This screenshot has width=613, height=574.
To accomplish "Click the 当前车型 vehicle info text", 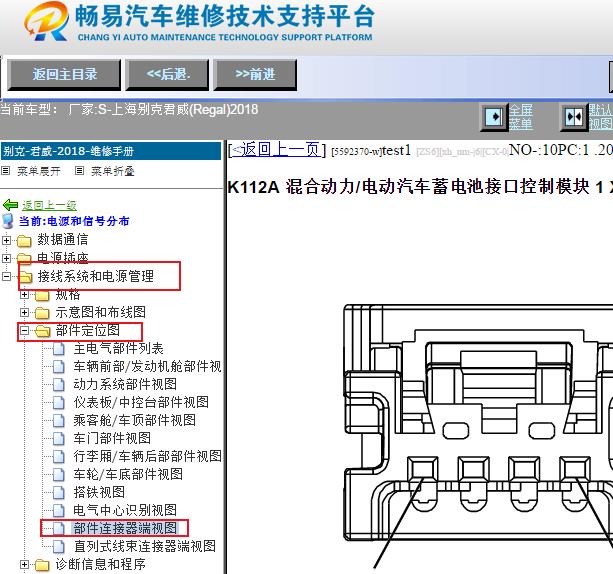I will tap(129, 109).
